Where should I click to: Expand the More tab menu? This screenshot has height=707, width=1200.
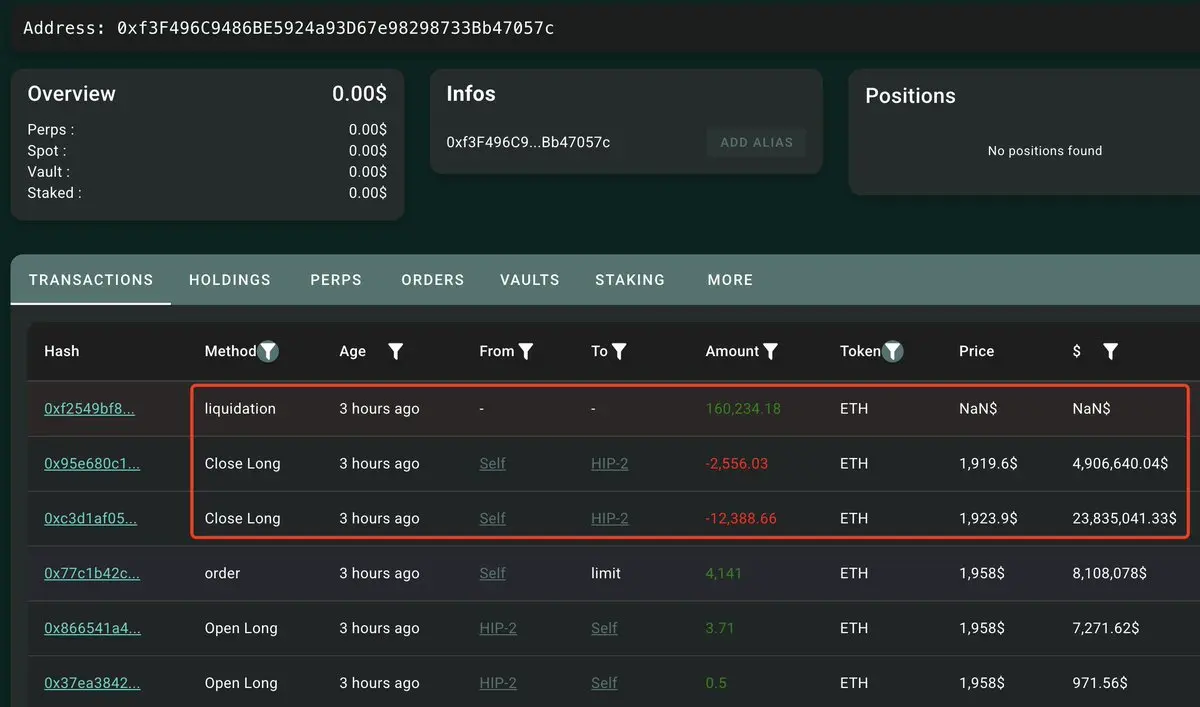click(x=730, y=280)
